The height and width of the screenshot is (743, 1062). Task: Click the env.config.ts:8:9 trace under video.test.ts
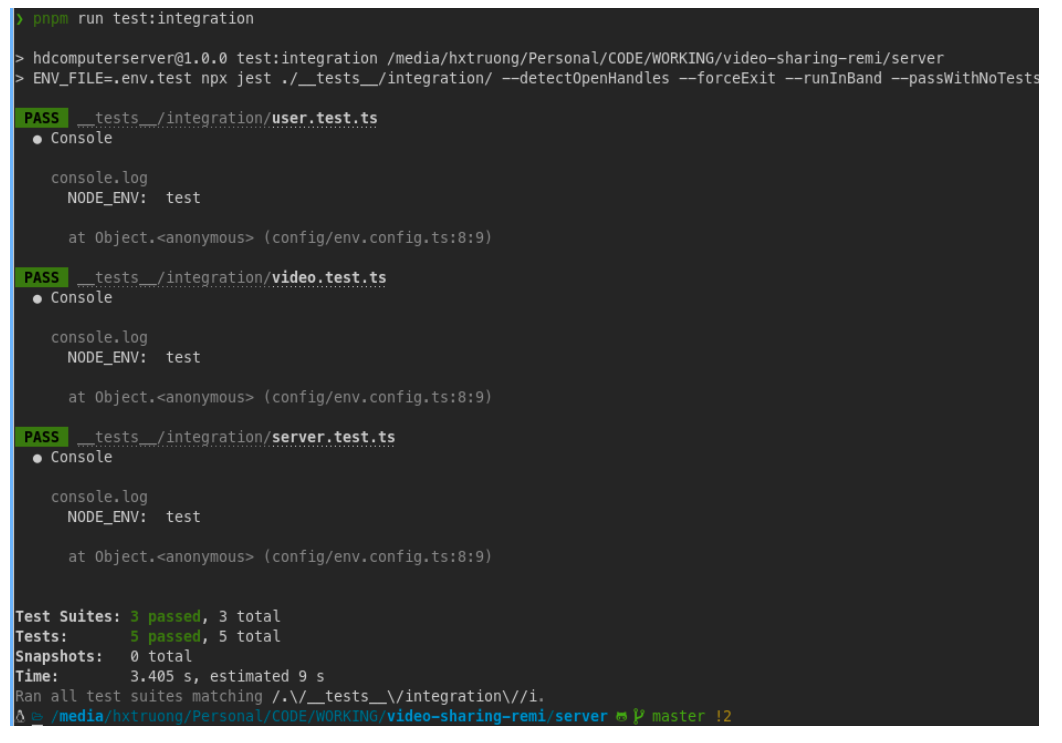(280, 398)
